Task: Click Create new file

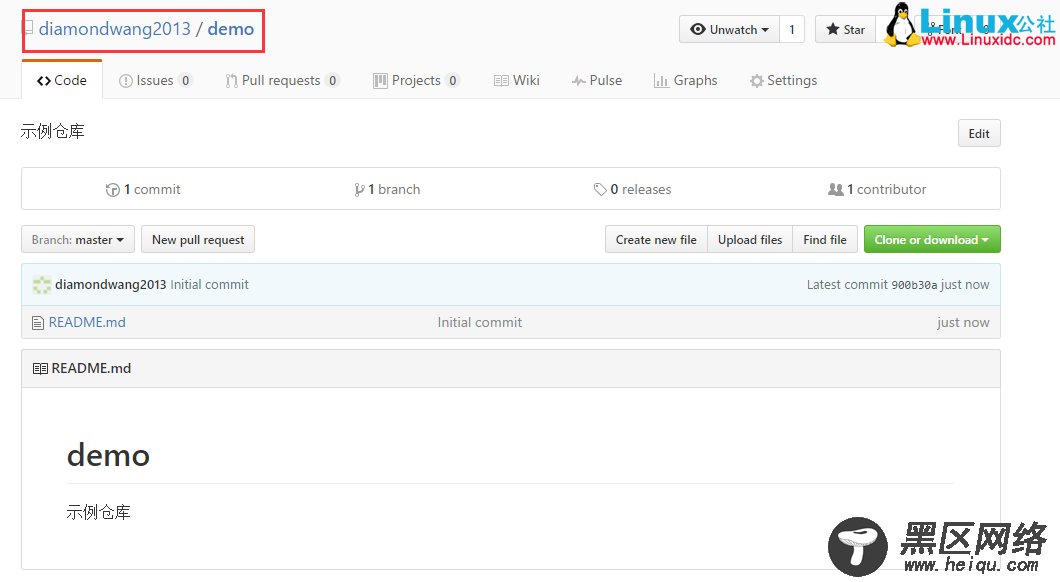Action: 656,239
